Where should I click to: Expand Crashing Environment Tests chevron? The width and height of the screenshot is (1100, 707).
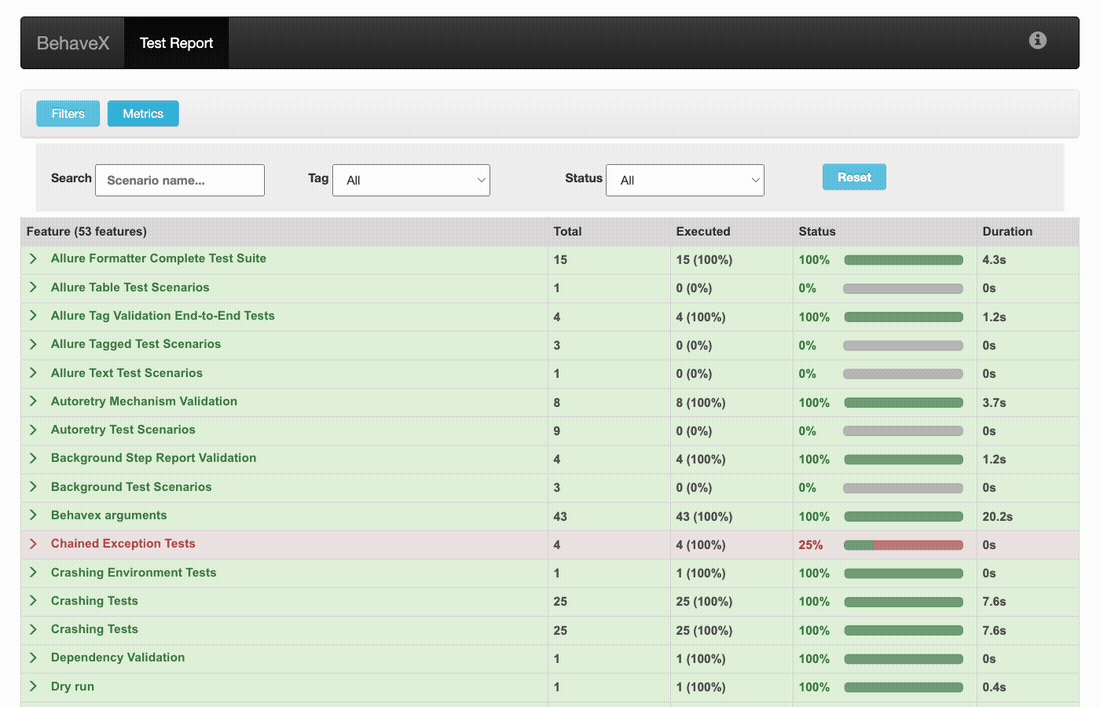pos(33,572)
